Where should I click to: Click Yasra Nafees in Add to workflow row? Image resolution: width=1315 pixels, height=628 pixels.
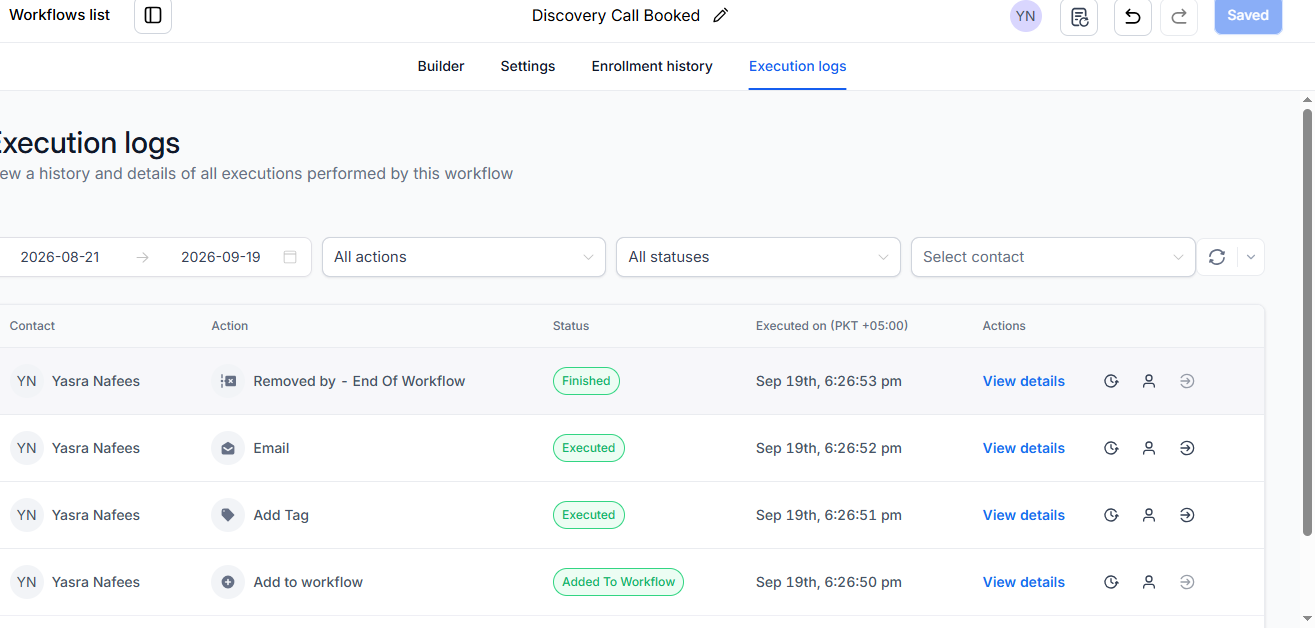pos(96,582)
